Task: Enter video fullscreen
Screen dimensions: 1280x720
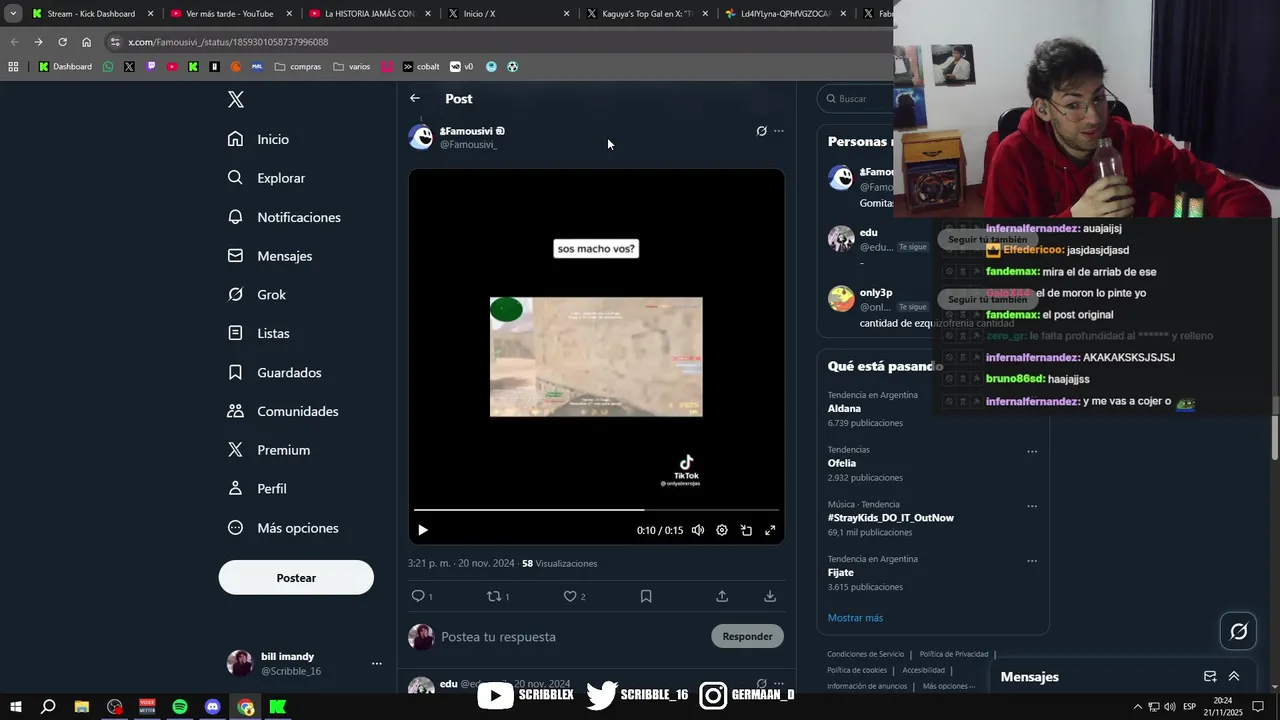Action: pyautogui.click(x=770, y=530)
